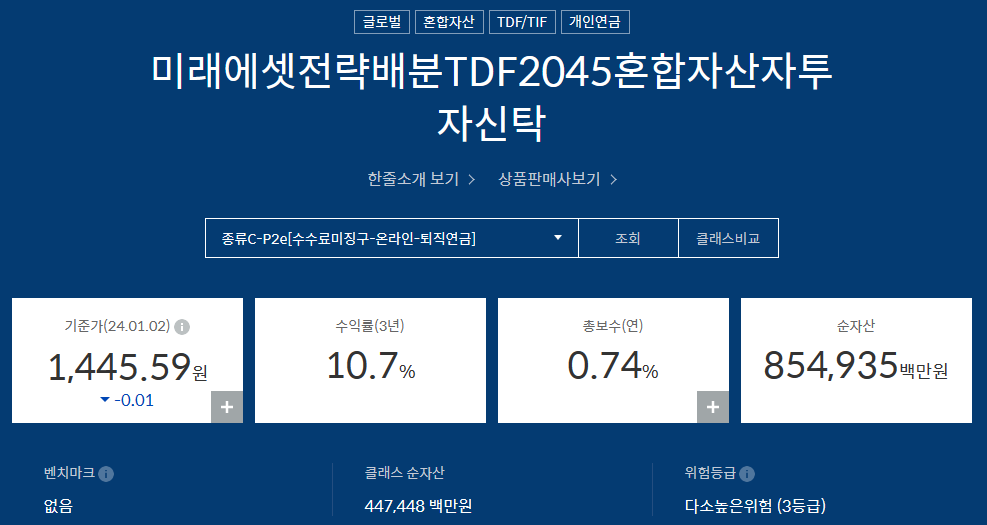Click the 0.74% total fee value
987x525 pixels.
point(612,366)
